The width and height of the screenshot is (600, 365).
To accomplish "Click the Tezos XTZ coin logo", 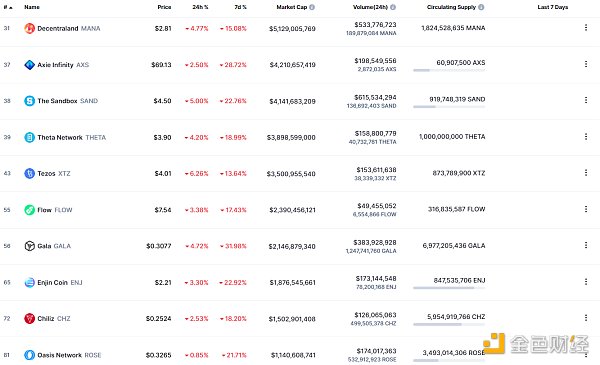I will point(29,173).
